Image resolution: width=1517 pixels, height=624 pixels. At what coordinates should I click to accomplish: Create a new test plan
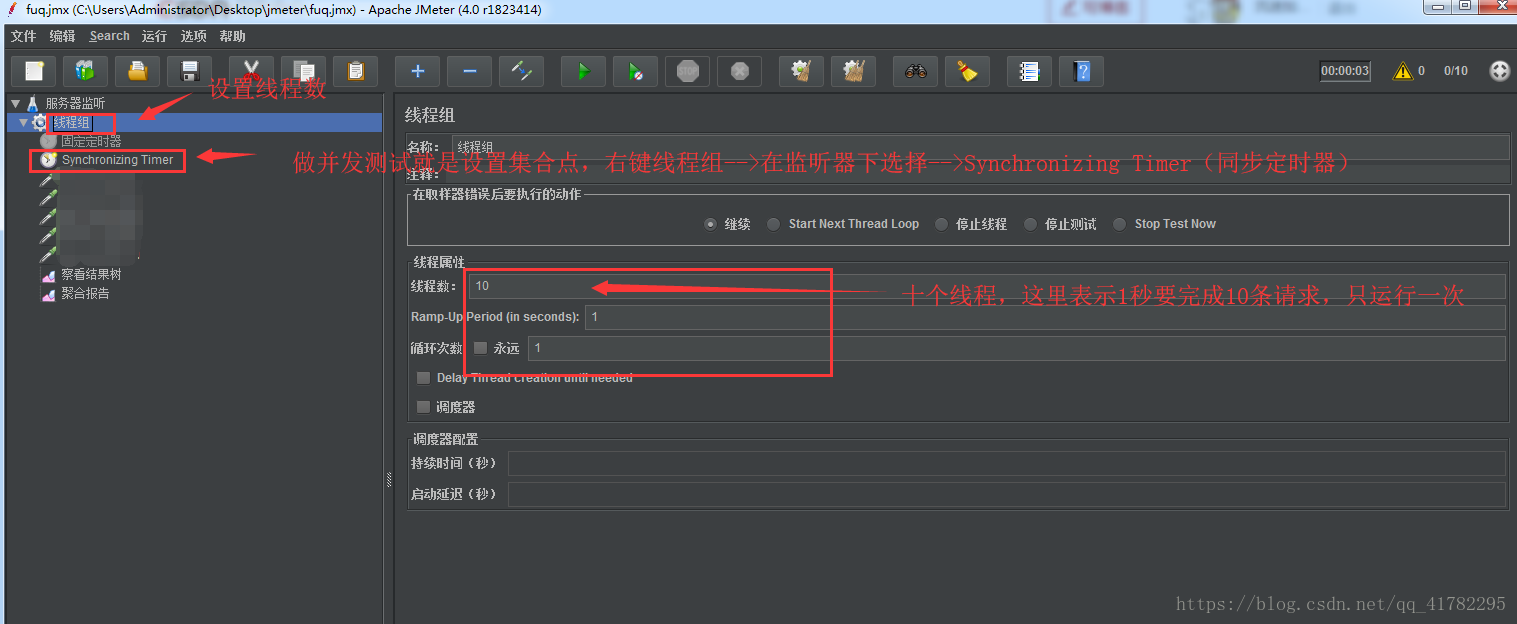[34, 71]
